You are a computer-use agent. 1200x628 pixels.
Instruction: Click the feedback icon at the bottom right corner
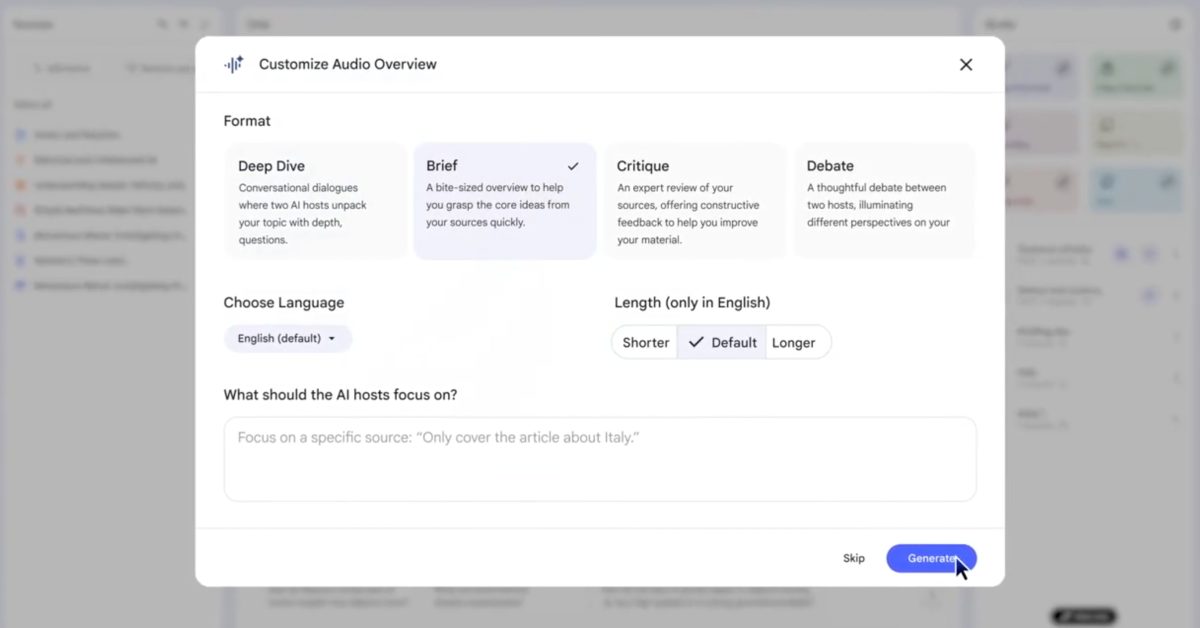click(1083, 616)
